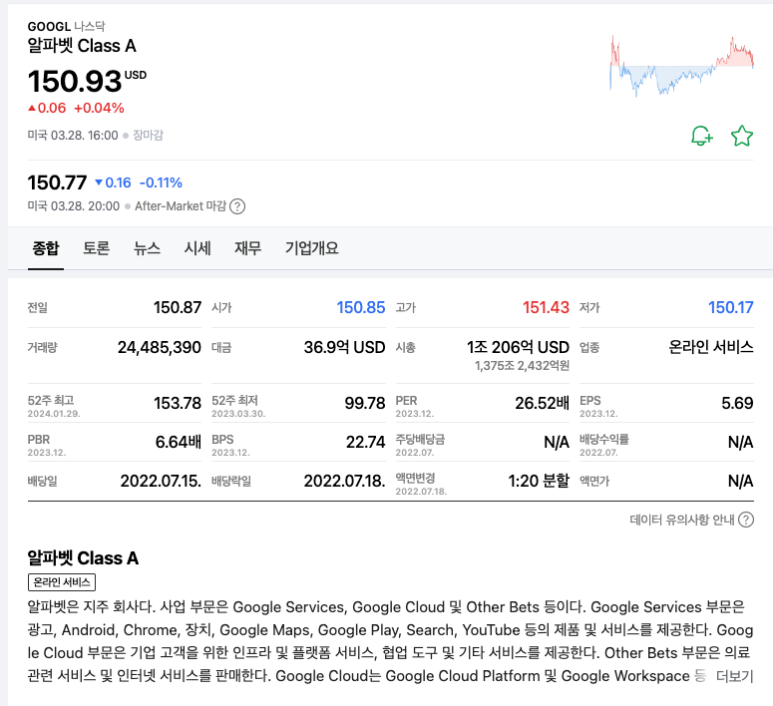Click the current price 150.93
Screen dimensions: 773x706
[74, 81]
